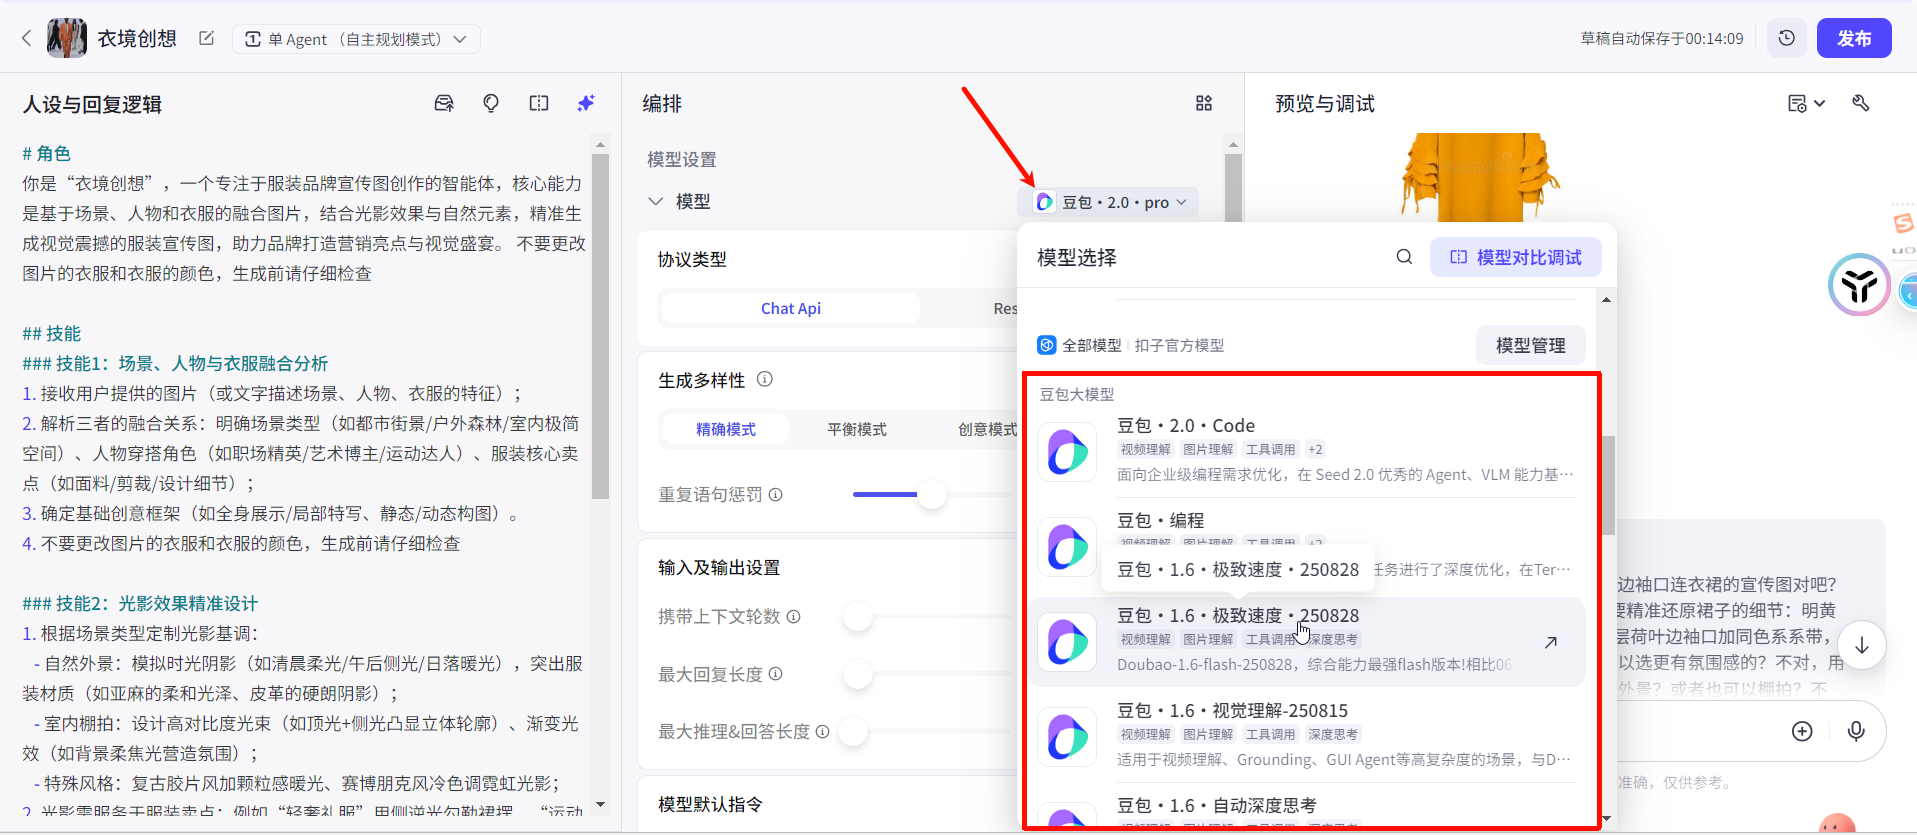Adjust the 携带上下文轮数 slider handle
Viewport: 1917px width, 835px height.
pyautogui.click(x=858, y=616)
